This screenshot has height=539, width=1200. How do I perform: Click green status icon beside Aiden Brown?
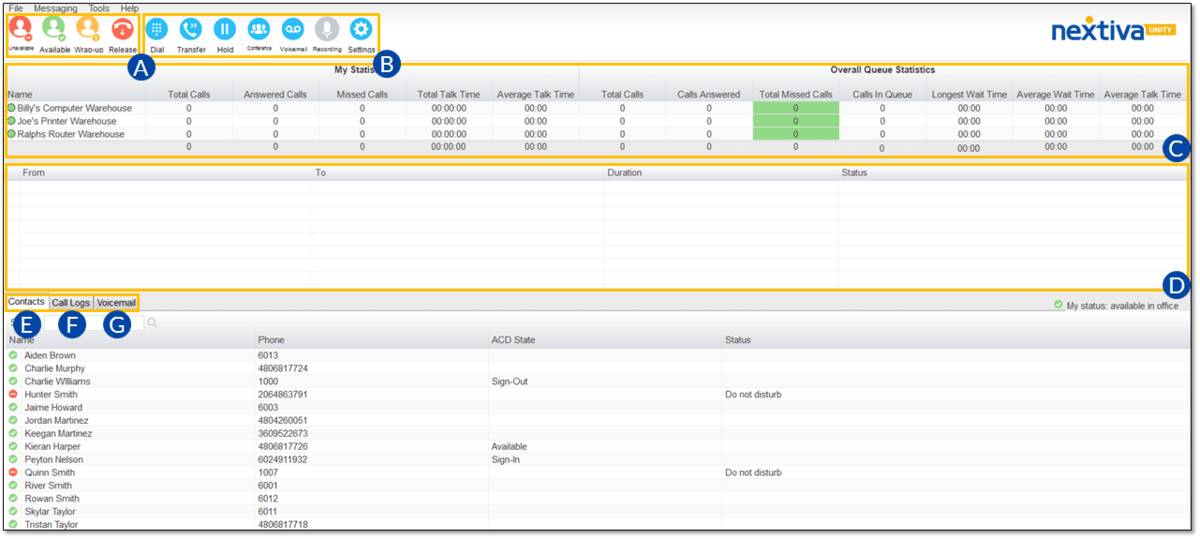pyautogui.click(x=13, y=355)
